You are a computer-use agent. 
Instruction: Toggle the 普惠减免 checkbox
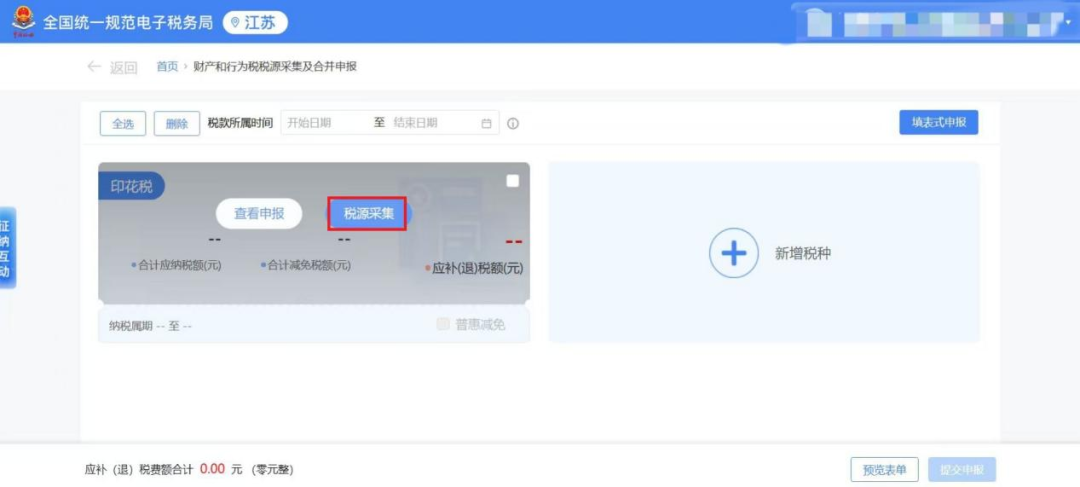point(444,324)
